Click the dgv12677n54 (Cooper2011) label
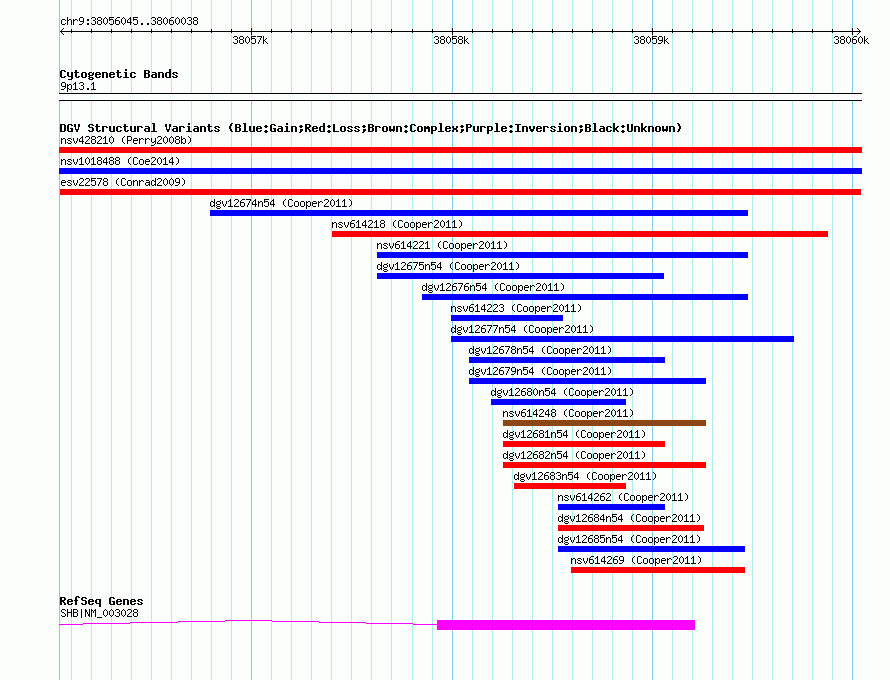890x680 pixels. click(522, 329)
